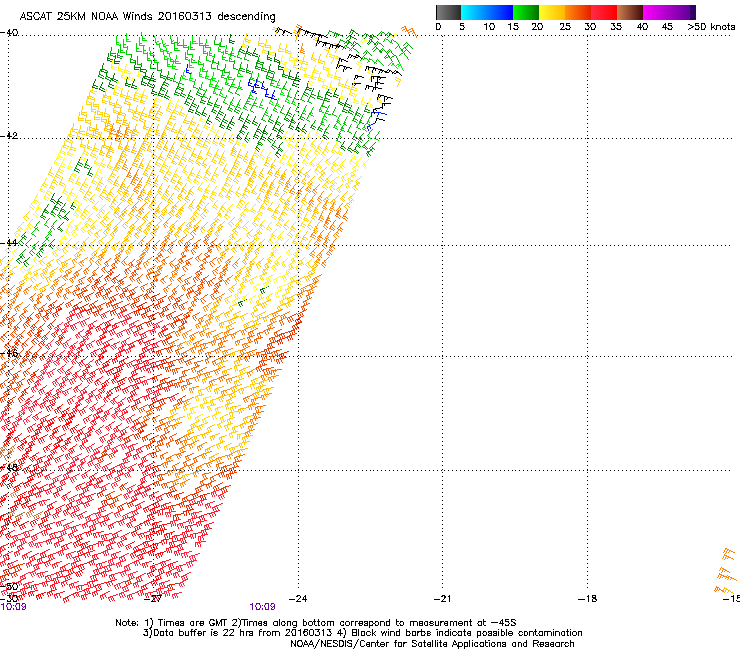Click the '45' legend scale label
Image resolution: width=740 pixels, height=650 pixels.
[x=667, y=27]
